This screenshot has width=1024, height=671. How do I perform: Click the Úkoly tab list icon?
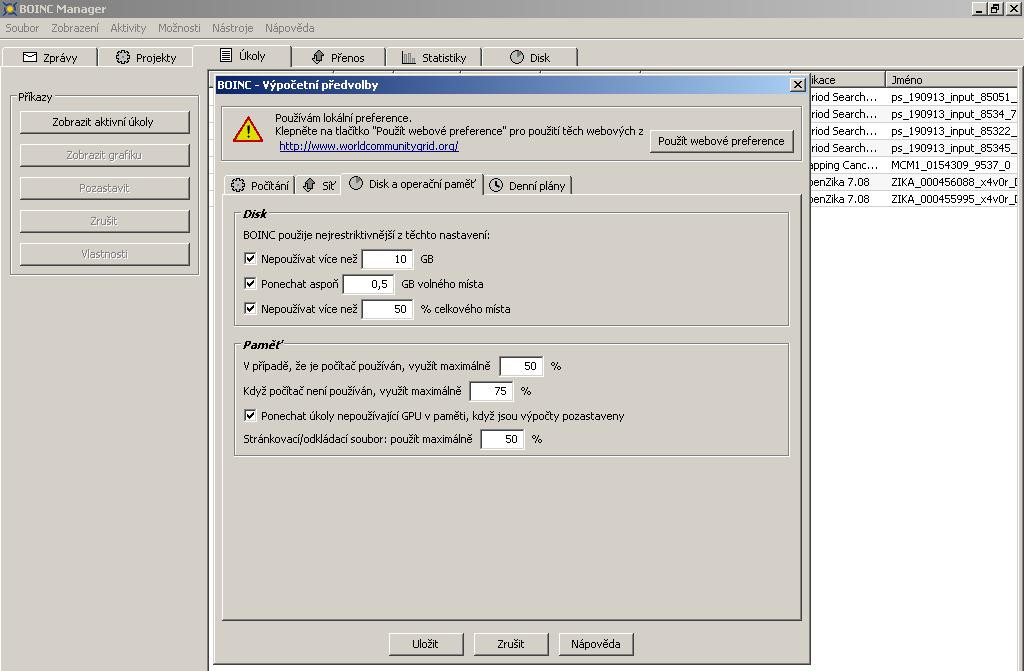click(226, 55)
